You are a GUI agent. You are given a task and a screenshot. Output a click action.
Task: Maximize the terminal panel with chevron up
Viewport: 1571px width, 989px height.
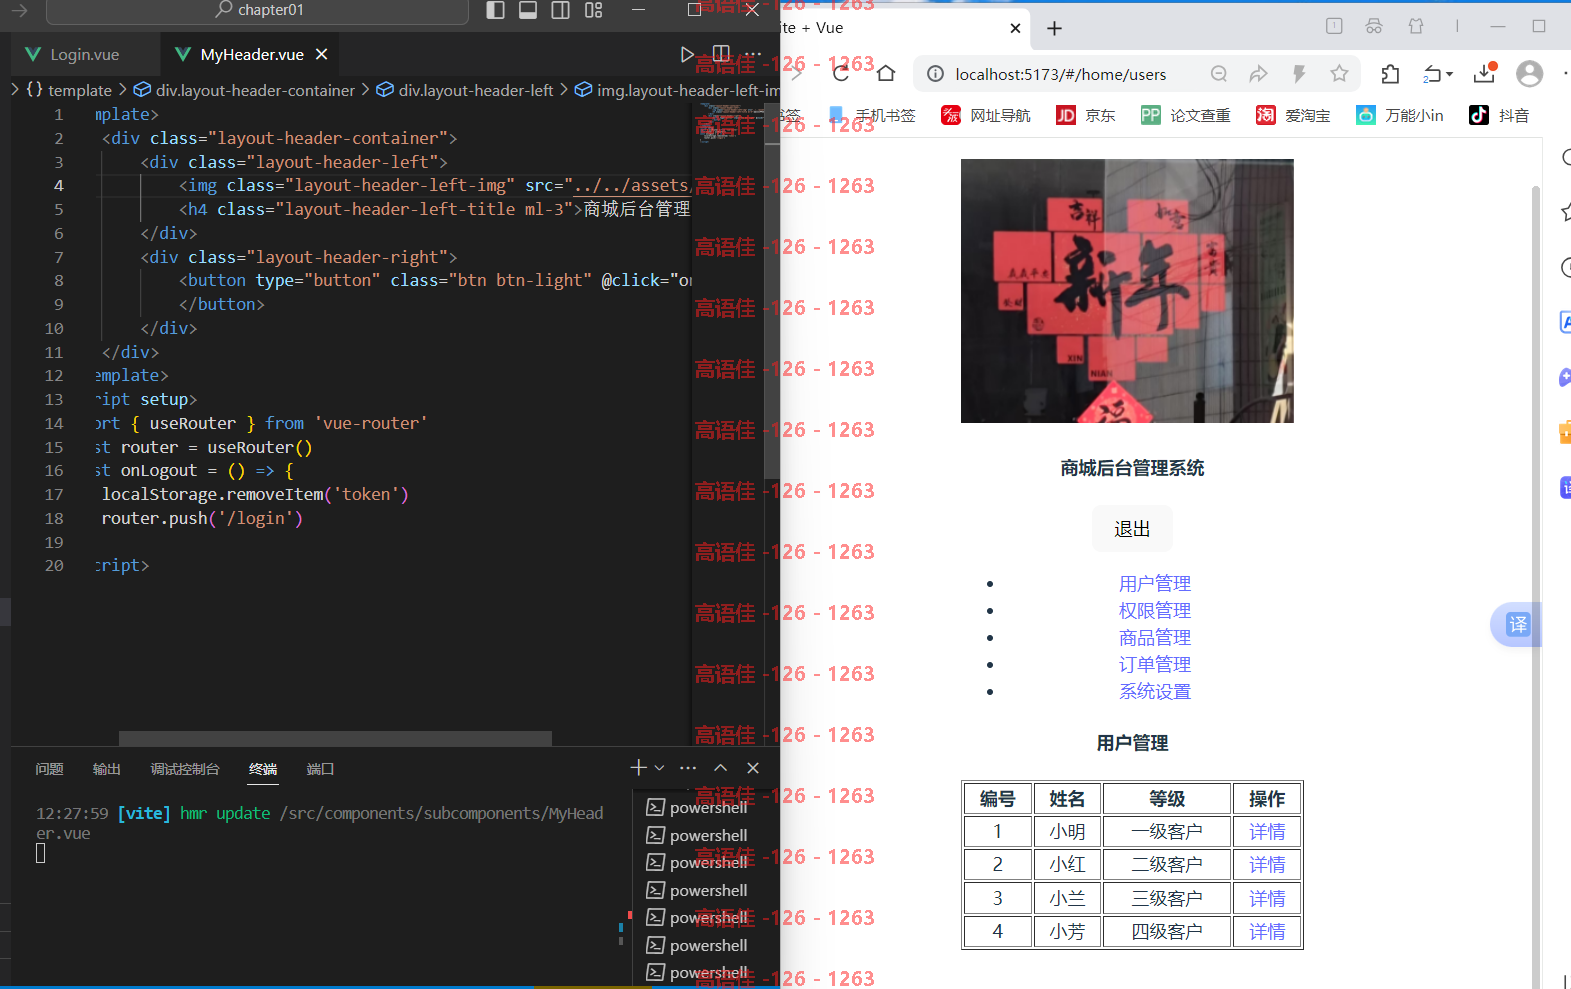coord(720,767)
